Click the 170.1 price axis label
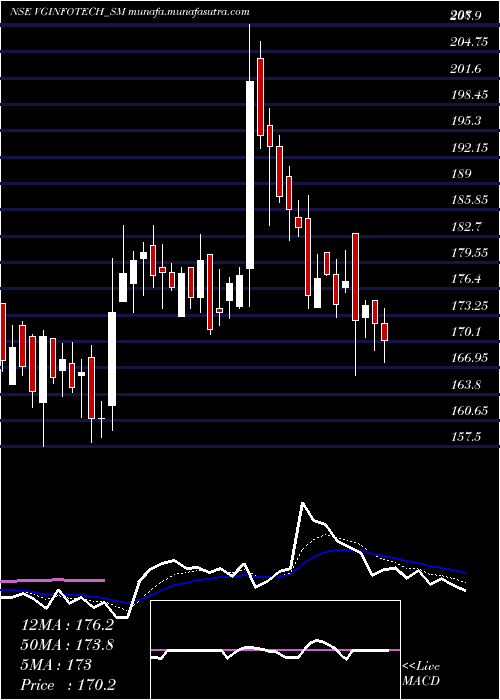This screenshot has width=500, height=700. [466, 332]
